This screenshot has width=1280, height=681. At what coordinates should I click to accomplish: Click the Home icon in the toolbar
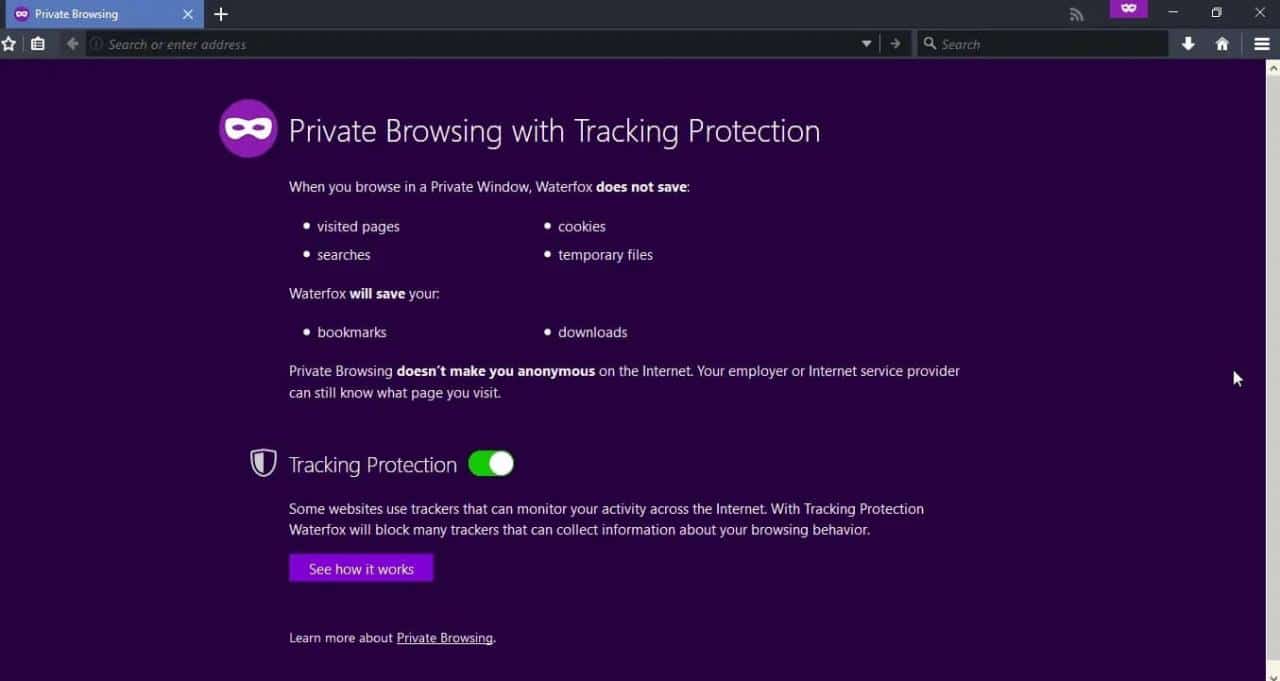click(x=1222, y=44)
